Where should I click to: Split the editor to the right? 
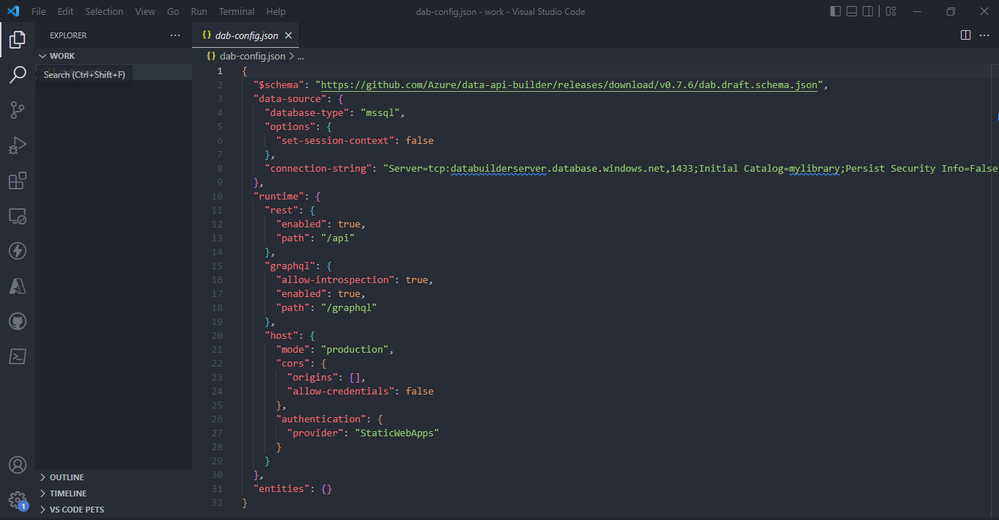[966, 35]
